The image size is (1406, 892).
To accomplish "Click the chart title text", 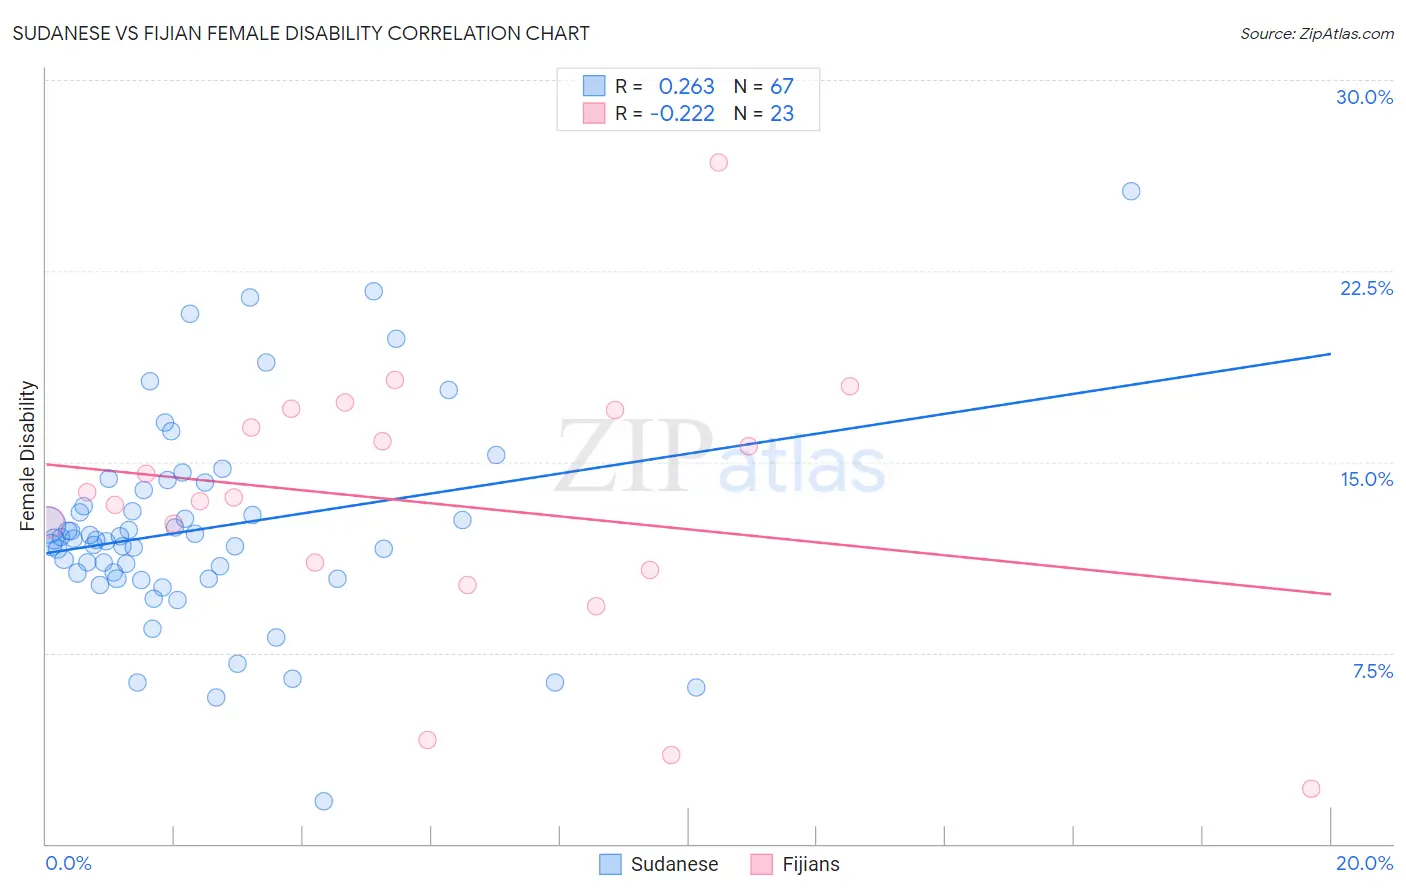I will pyautogui.click(x=301, y=33).
